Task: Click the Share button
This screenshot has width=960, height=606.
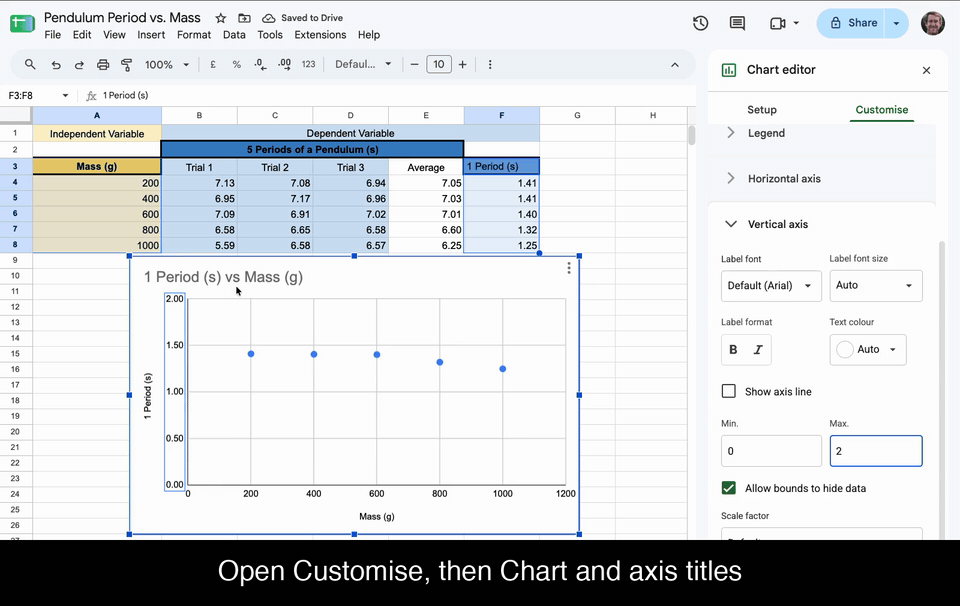Action: tap(853, 23)
